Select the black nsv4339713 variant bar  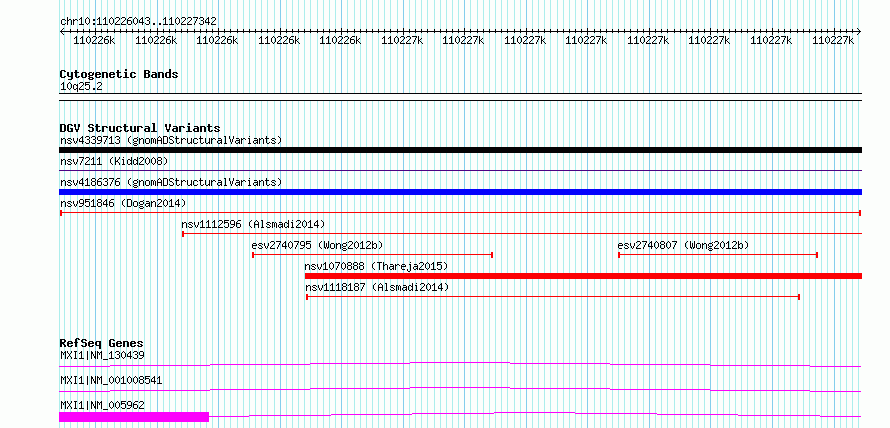[460, 150]
